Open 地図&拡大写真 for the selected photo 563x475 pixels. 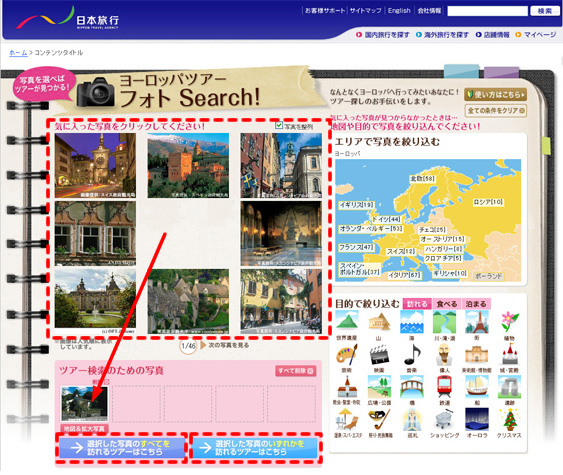click(x=84, y=429)
